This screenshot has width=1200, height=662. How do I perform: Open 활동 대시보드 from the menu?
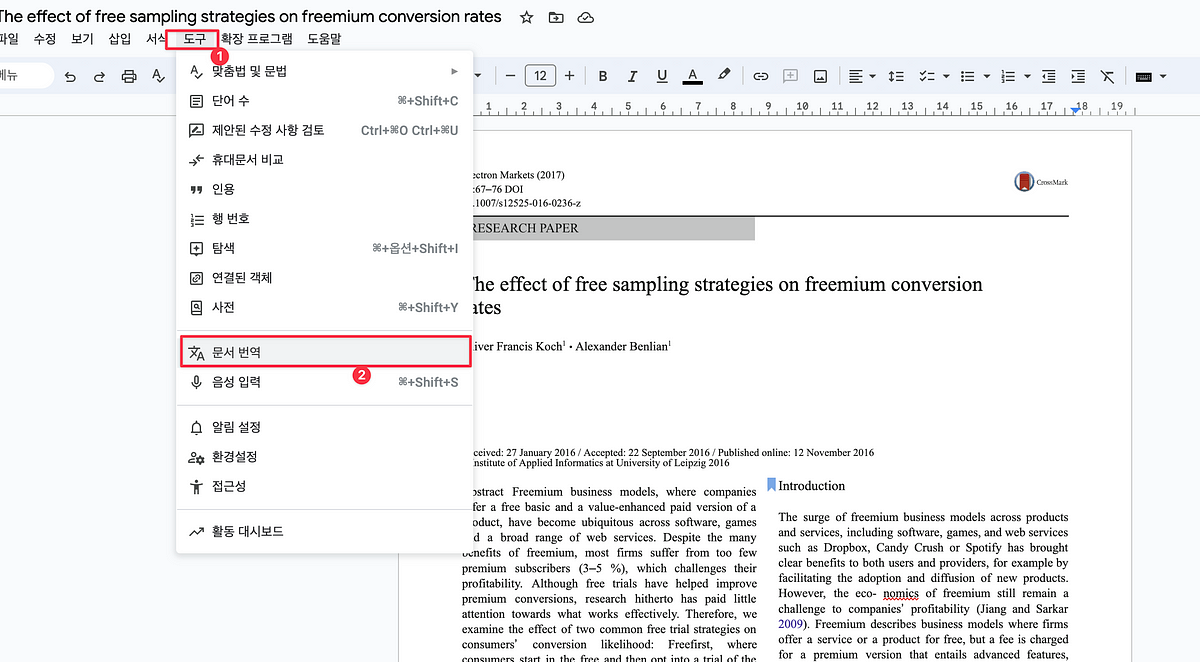[322, 531]
